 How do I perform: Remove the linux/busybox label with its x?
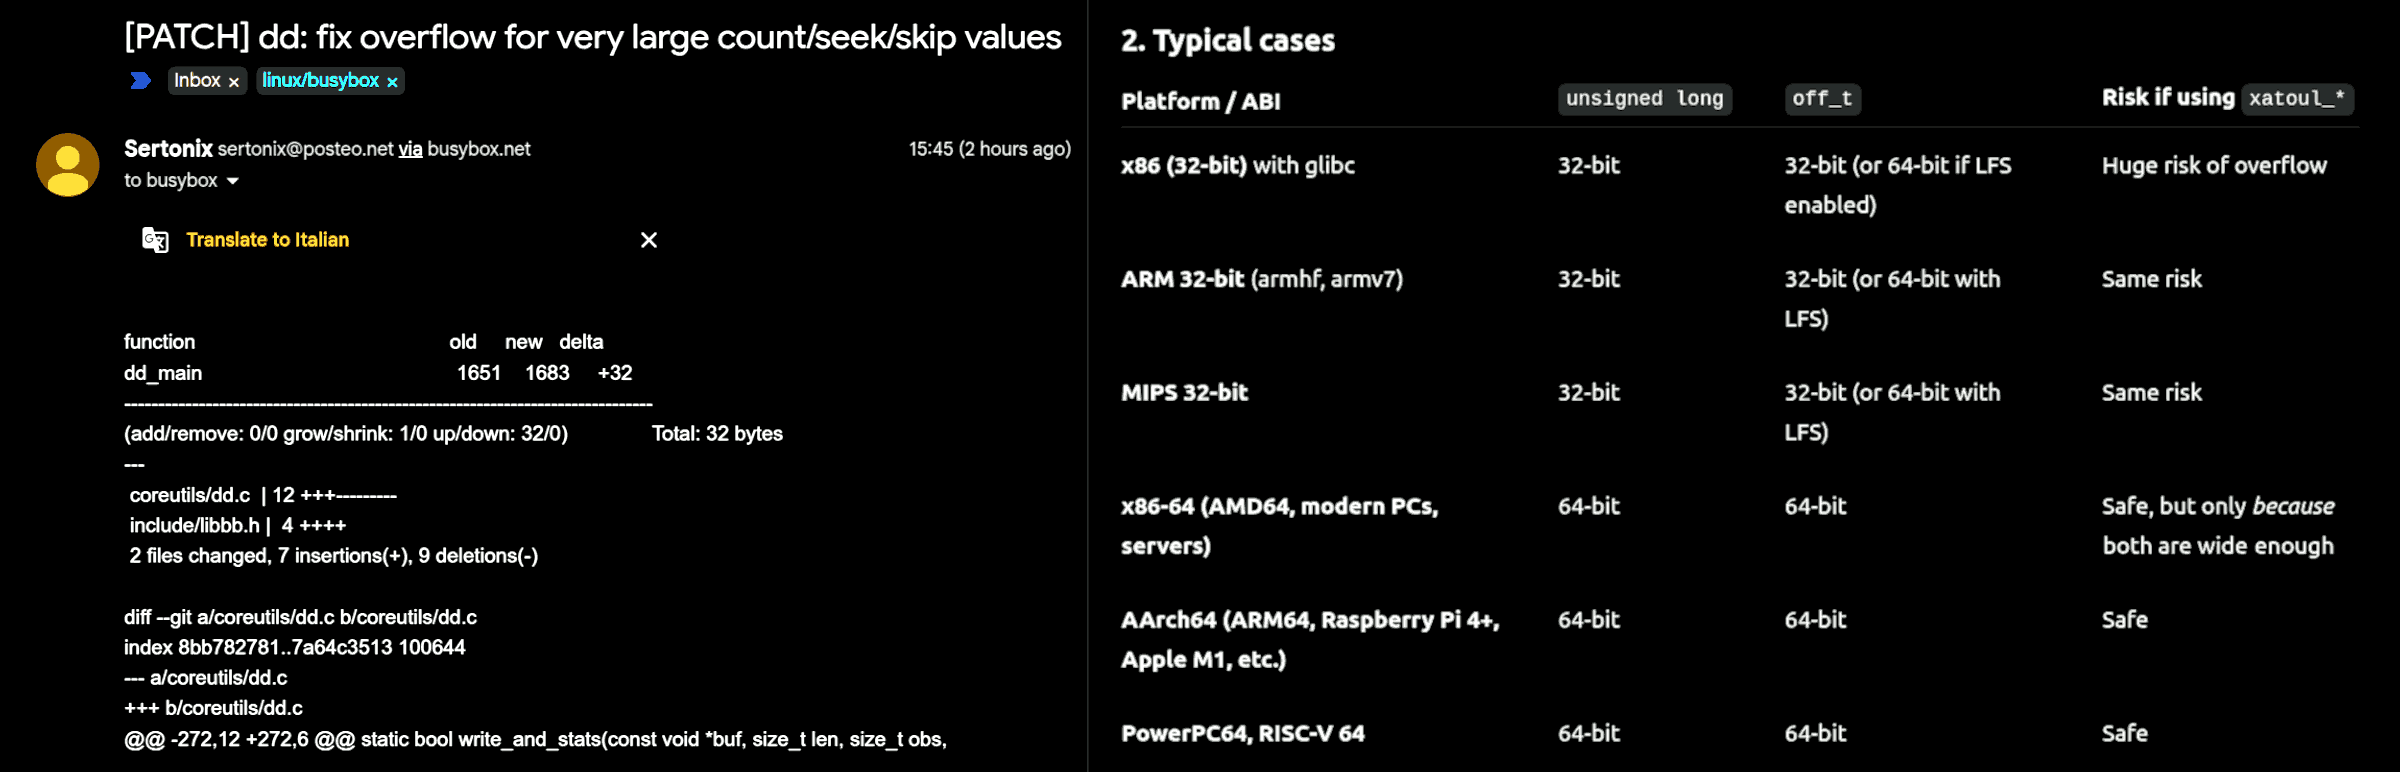pyautogui.click(x=393, y=82)
